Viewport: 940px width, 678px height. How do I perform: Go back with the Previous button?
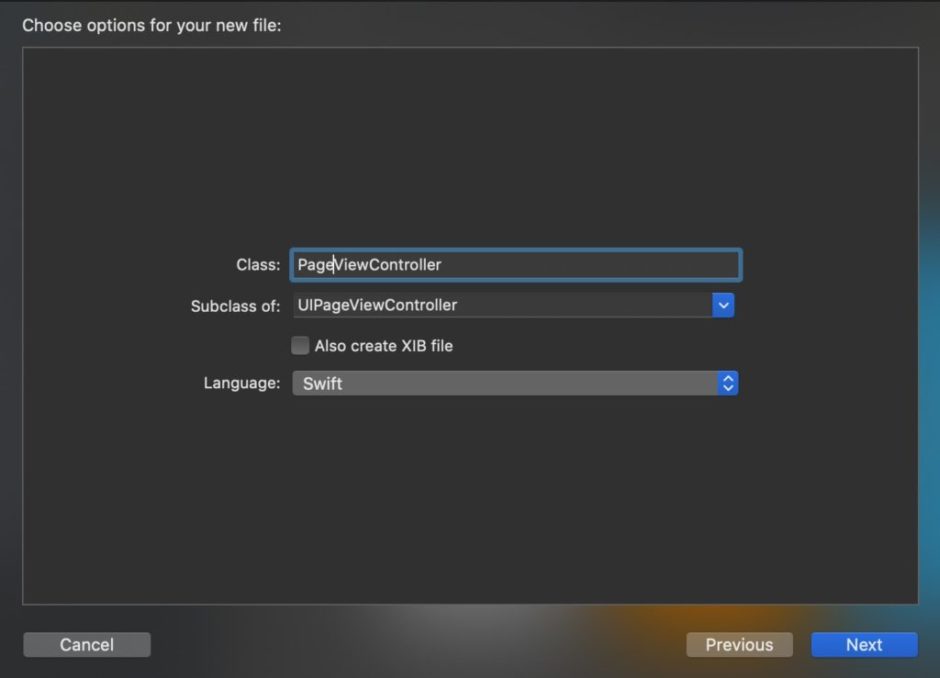pos(739,644)
